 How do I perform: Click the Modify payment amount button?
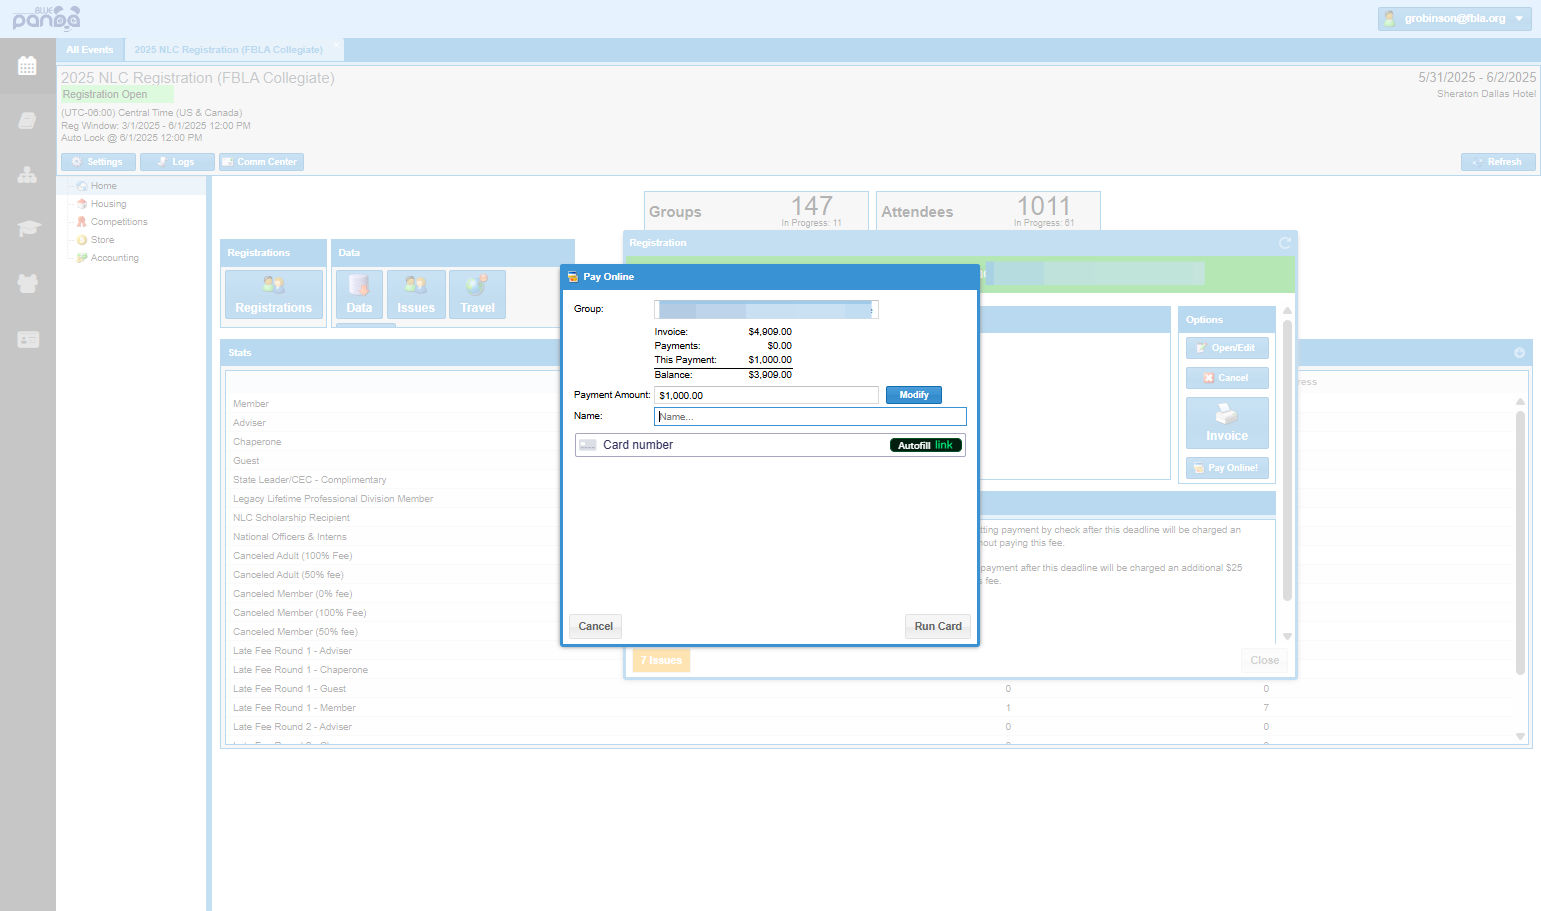pos(913,395)
